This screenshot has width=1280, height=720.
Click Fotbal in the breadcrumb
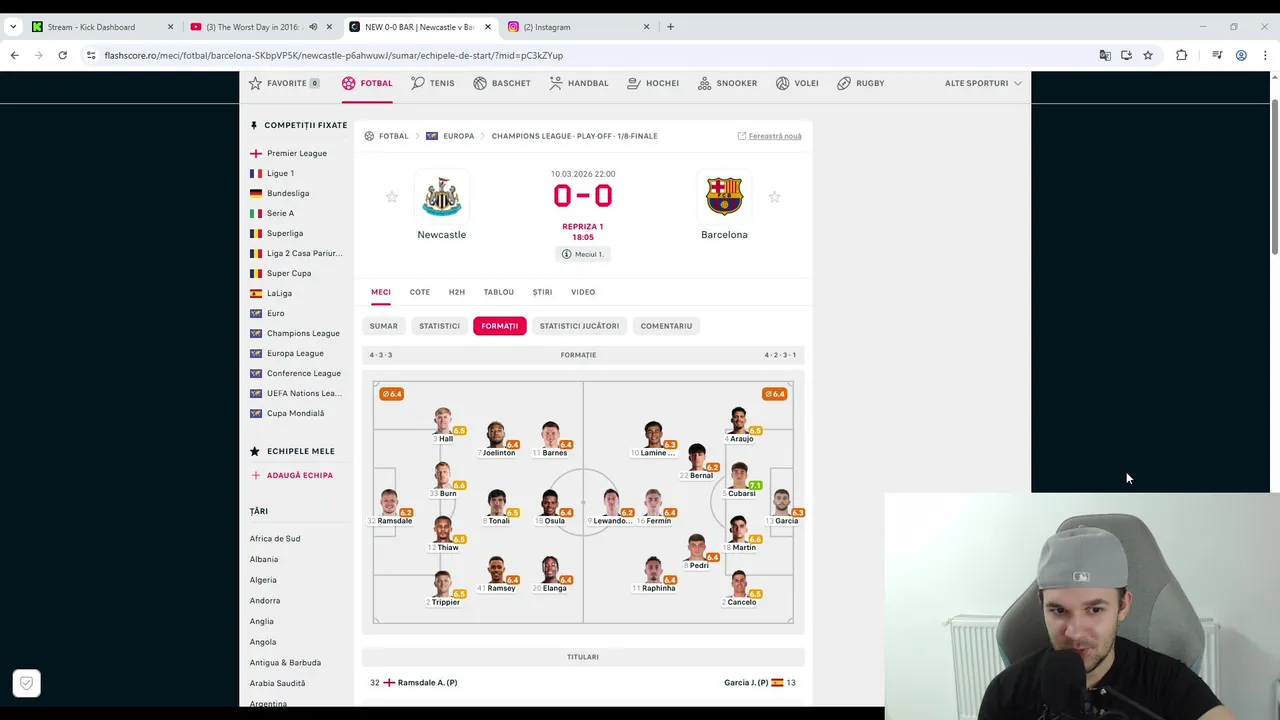(x=393, y=136)
